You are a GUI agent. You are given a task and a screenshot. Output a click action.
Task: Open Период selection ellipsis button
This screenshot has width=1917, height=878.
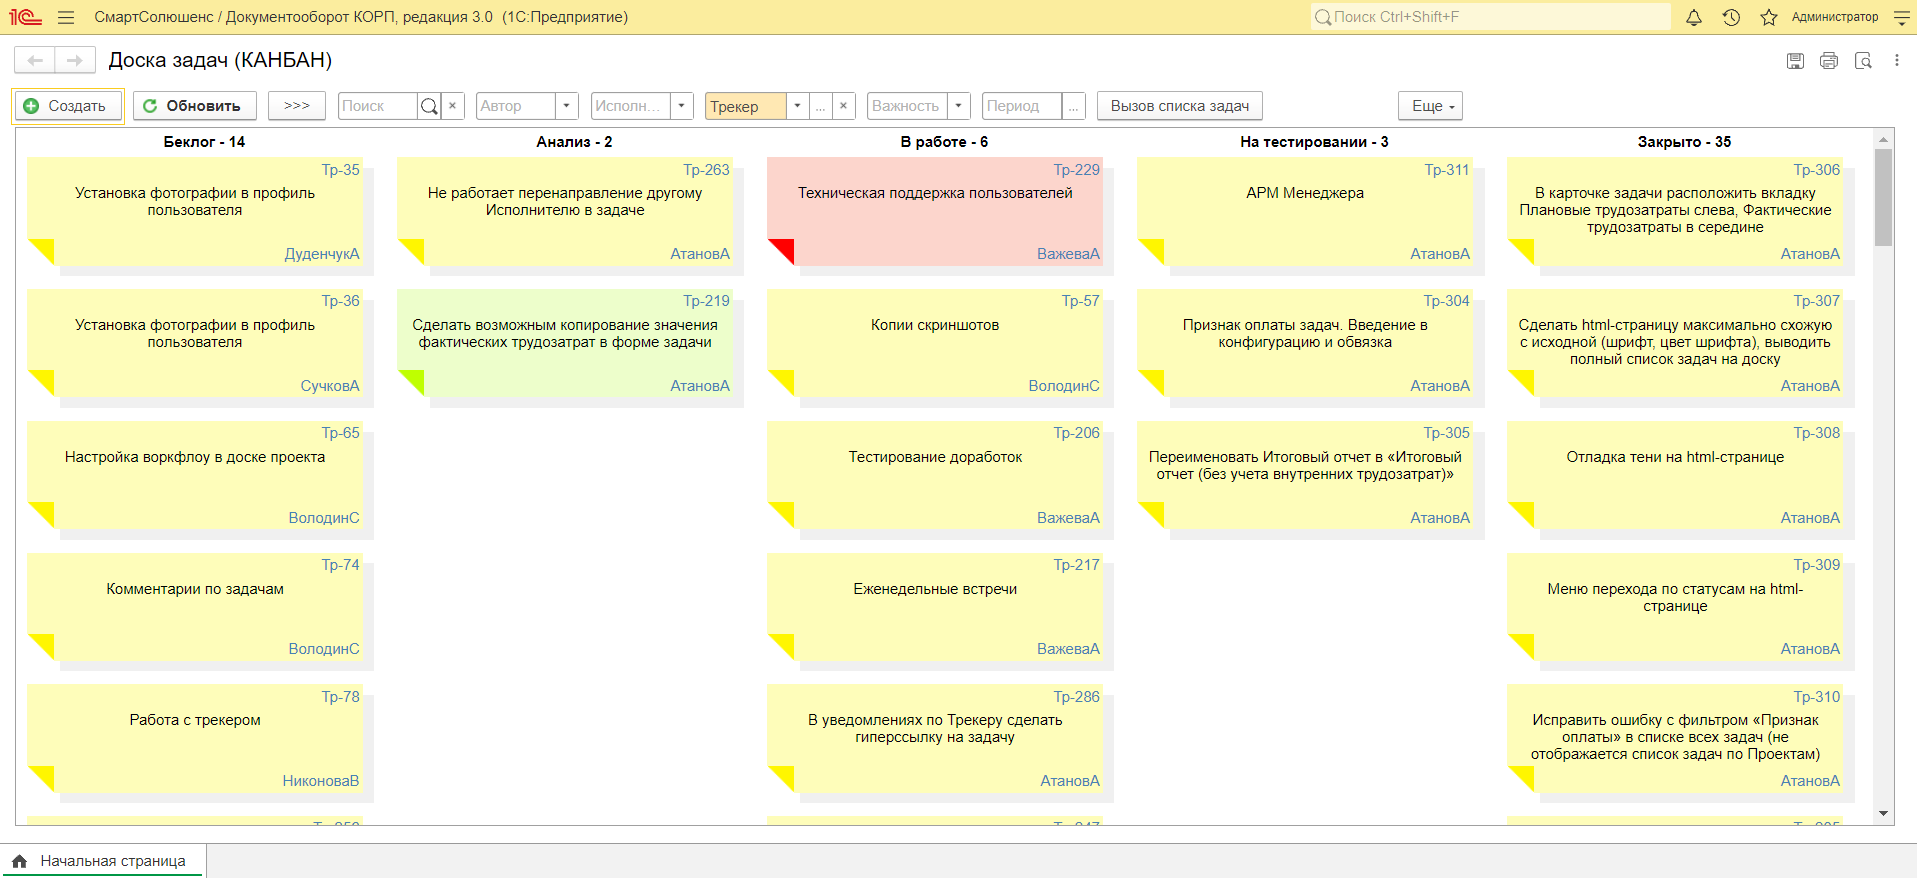pyautogui.click(x=1073, y=106)
